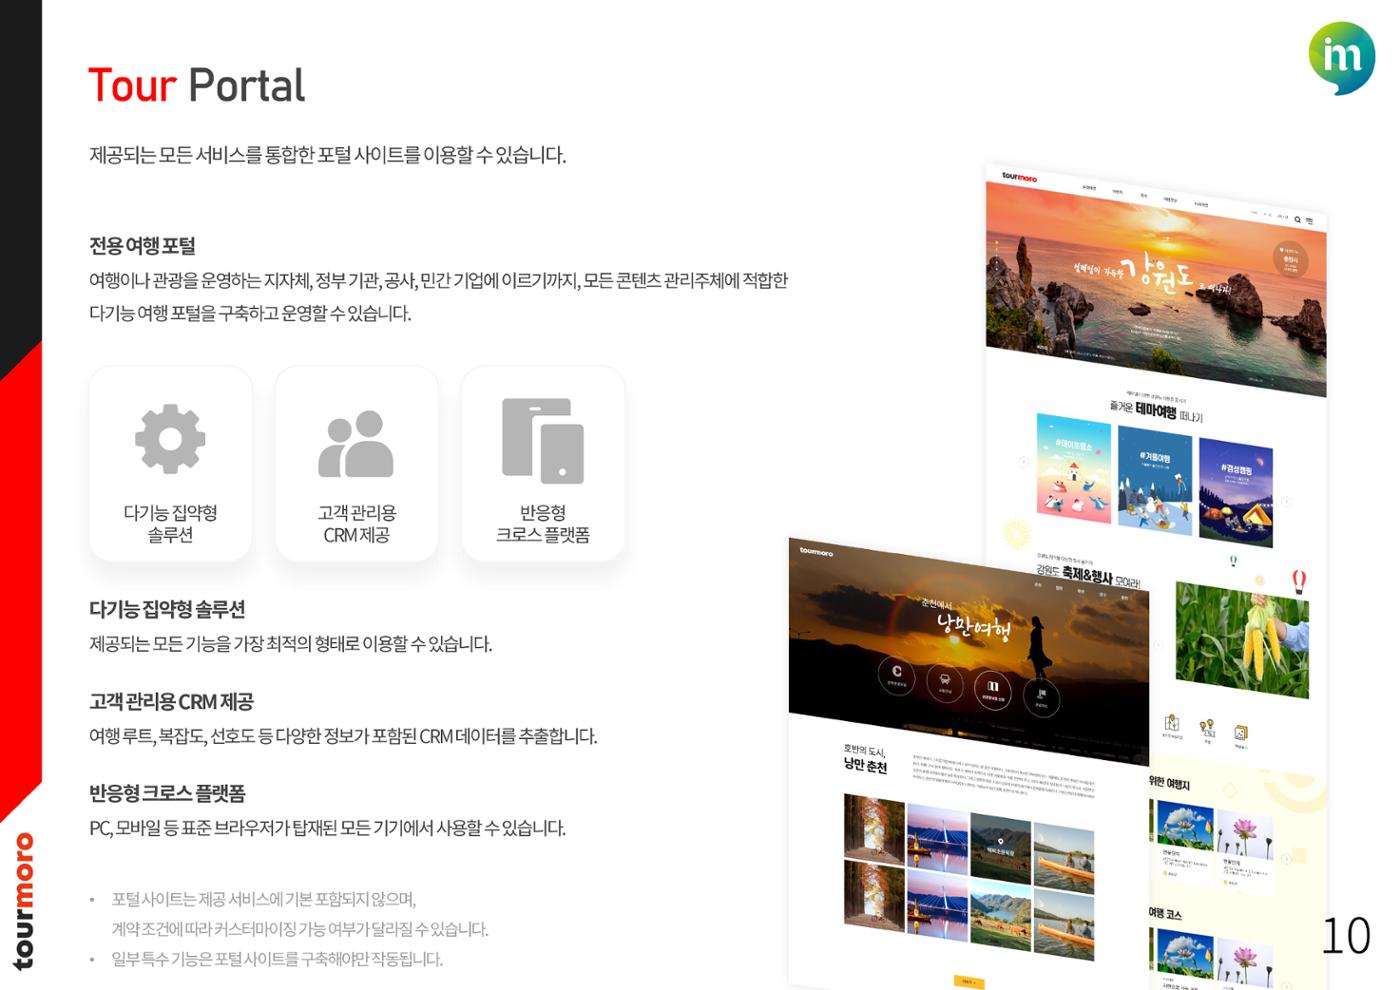Click the '반응형 크로스 플랫폼' card
Image resolution: width=1400 pixels, height=990 pixels.
click(543, 463)
